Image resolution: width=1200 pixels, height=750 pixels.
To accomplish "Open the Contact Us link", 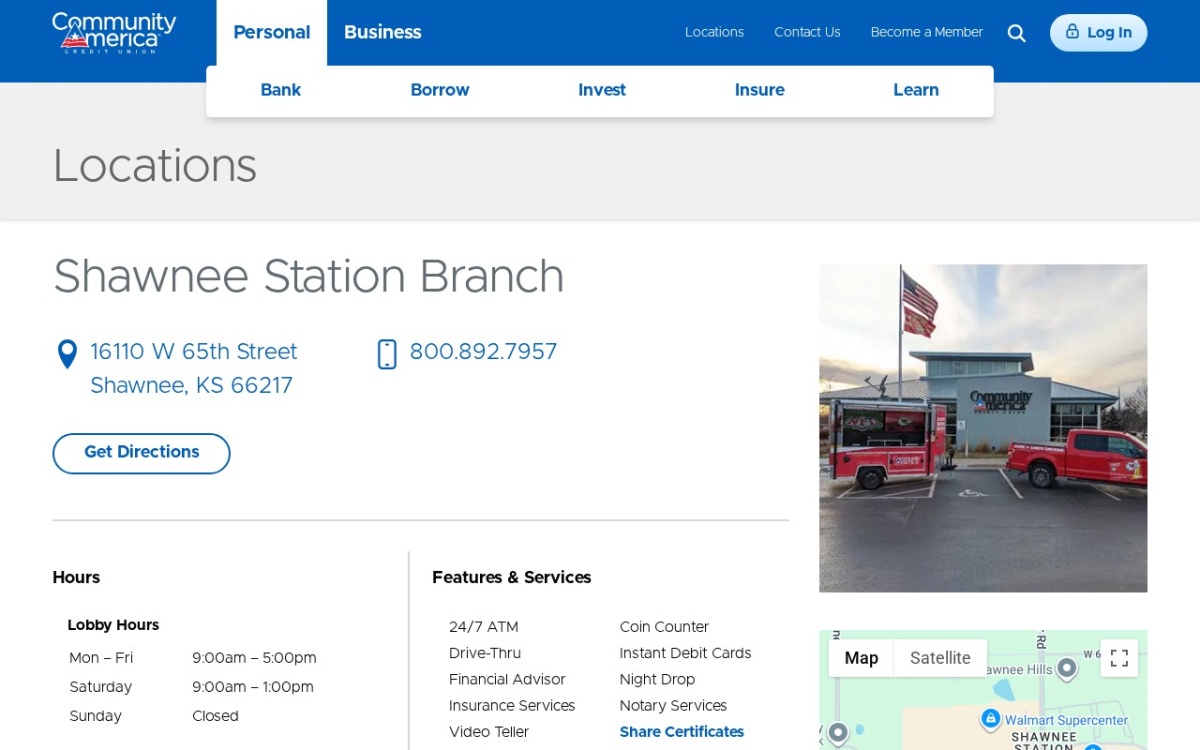I will click(807, 32).
